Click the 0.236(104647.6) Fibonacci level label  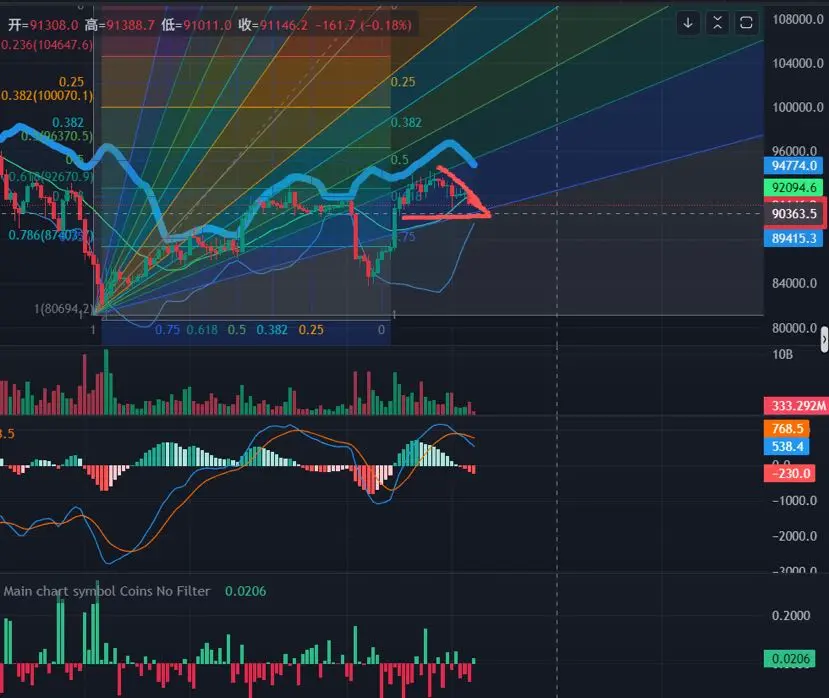(x=47, y=45)
